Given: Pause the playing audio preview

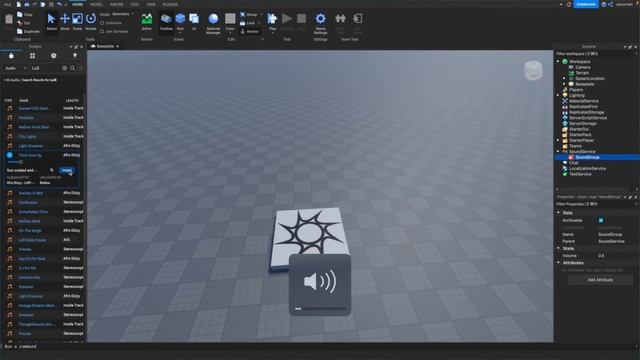Looking at the screenshot, I should (x=10, y=155).
